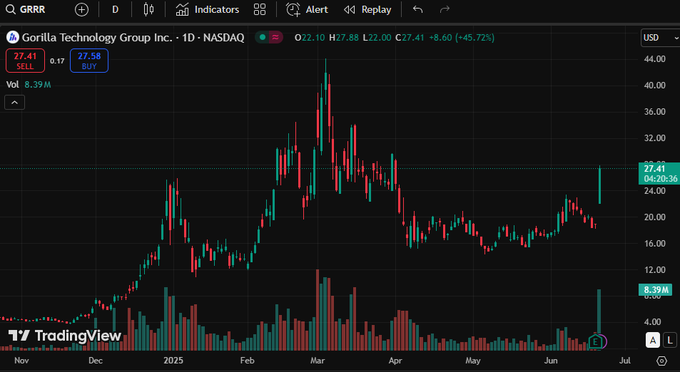Click the Jun label on time axis

pyautogui.click(x=551, y=361)
